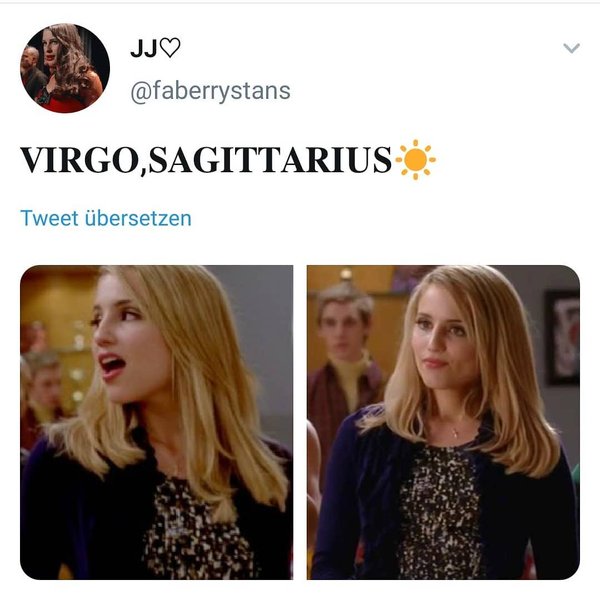Viewport: 600px width, 600px height.
Task: Click the Tweet übersetzen link
Action: point(106,218)
